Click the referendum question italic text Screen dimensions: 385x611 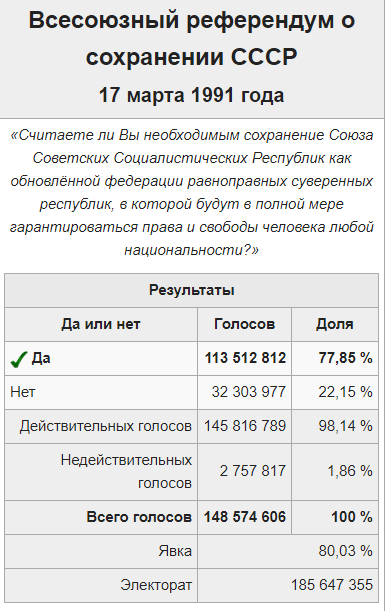point(192,192)
